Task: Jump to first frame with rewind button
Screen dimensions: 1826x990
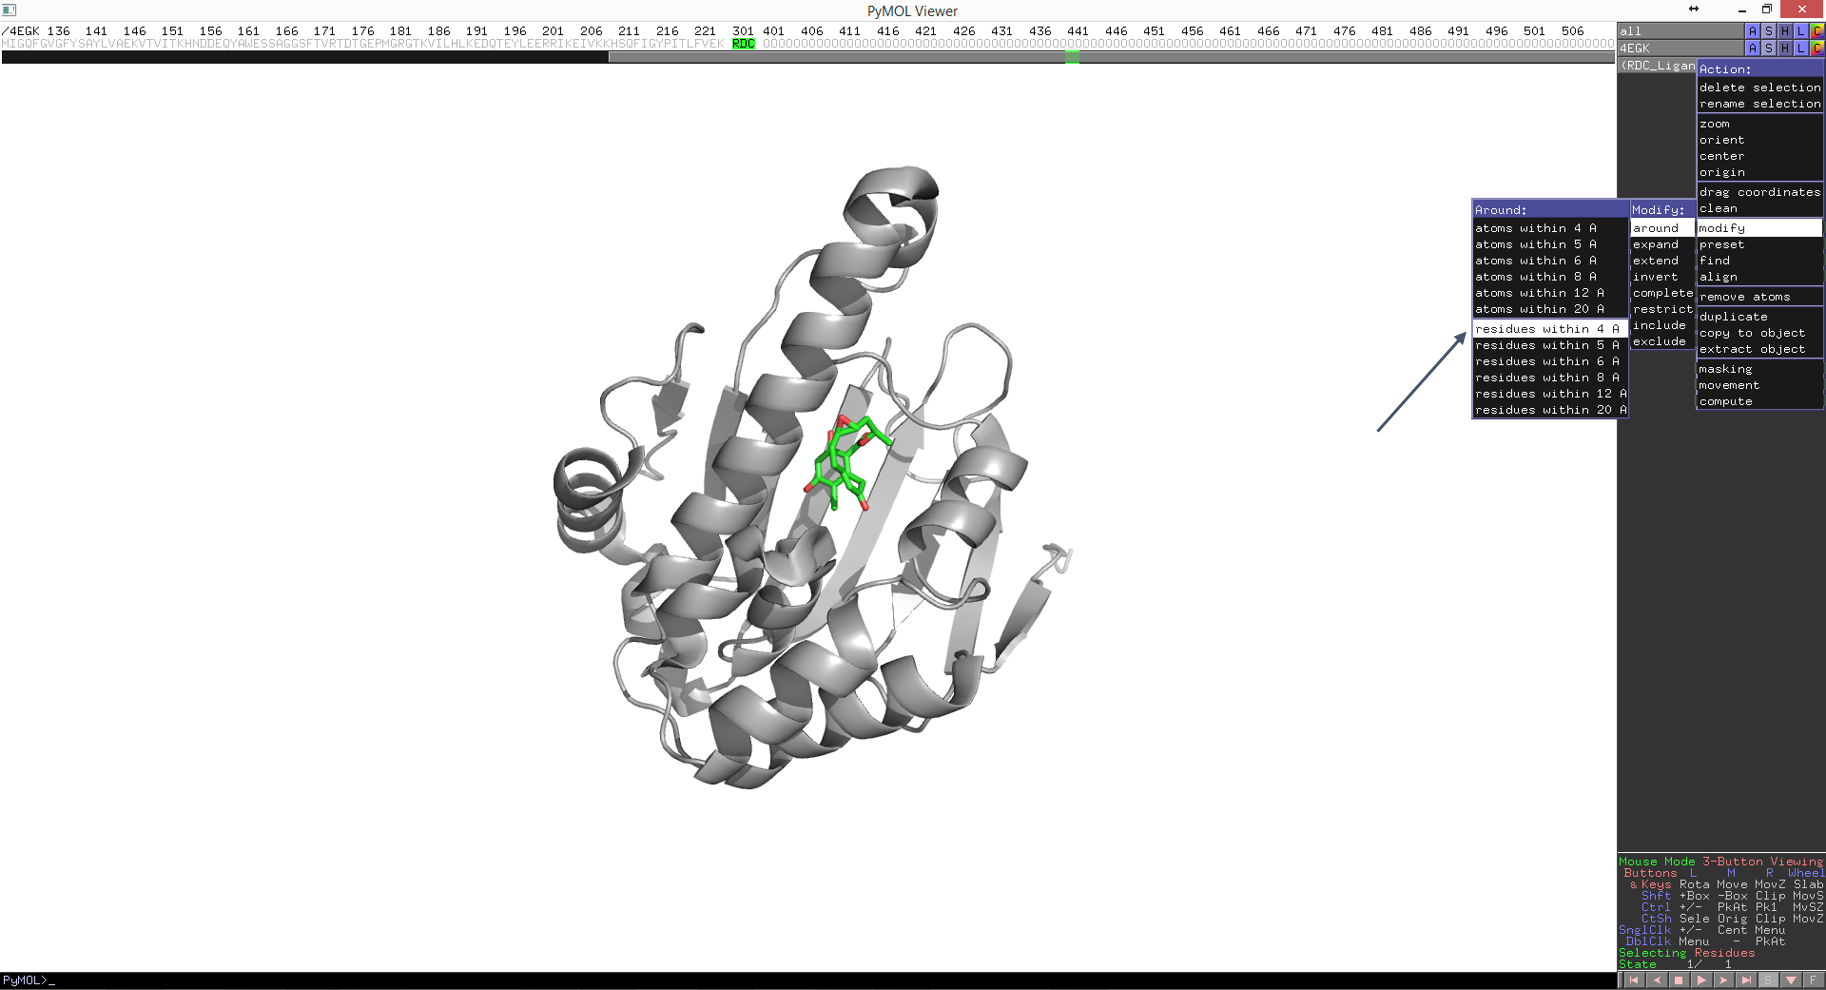Action: 1634,981
